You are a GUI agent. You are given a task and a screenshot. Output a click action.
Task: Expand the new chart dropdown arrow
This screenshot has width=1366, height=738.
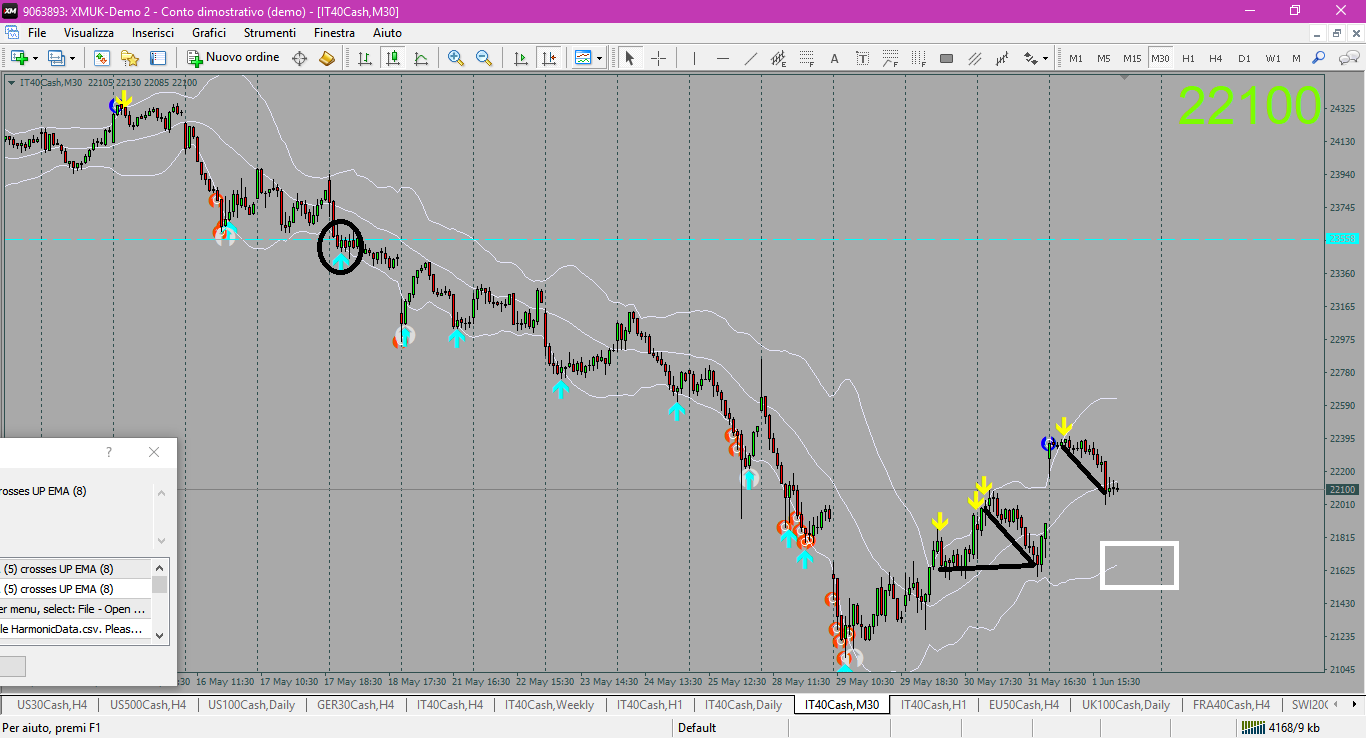coord(34,58)
